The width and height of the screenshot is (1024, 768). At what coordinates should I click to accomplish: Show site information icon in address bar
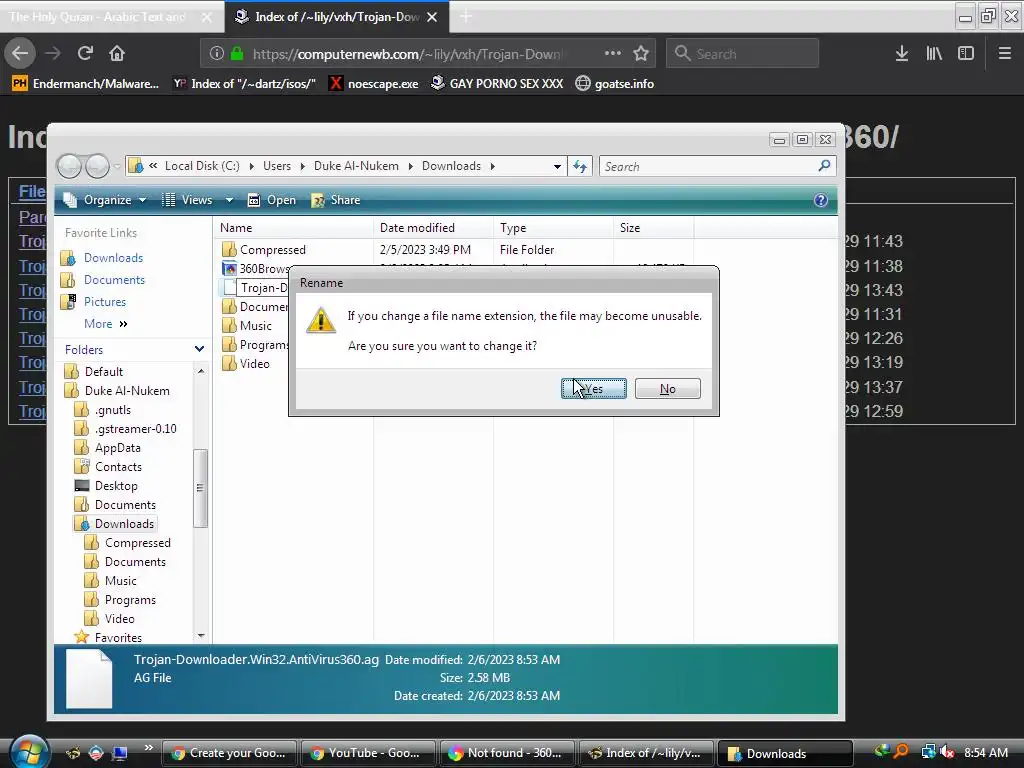[x=216, y=54]
